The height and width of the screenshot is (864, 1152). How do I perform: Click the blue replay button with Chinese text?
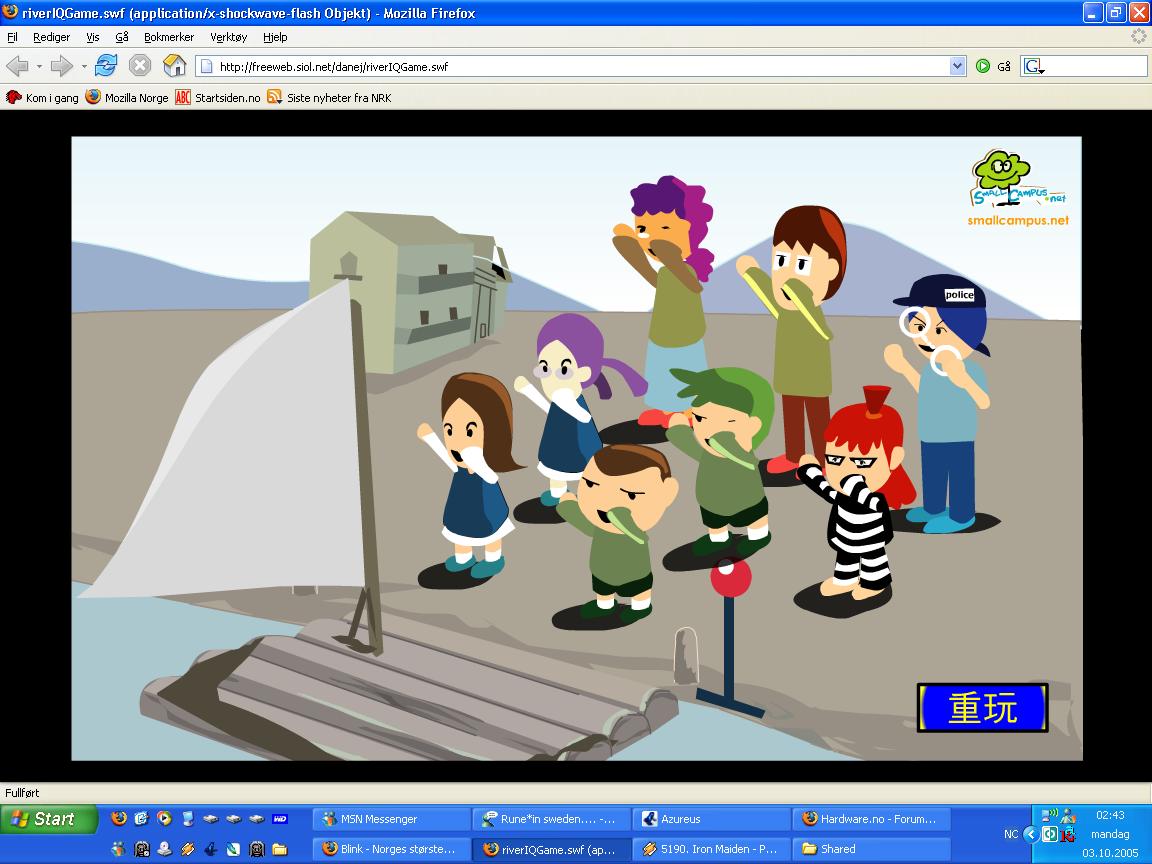982,708
